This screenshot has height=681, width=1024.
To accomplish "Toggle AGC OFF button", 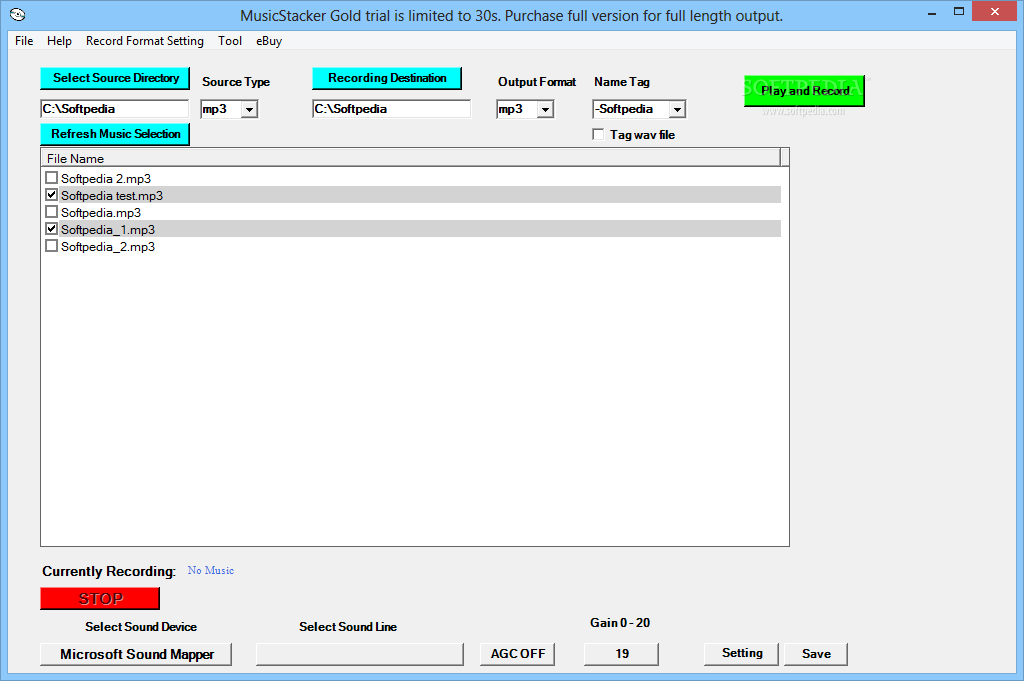I will point(517,654).
